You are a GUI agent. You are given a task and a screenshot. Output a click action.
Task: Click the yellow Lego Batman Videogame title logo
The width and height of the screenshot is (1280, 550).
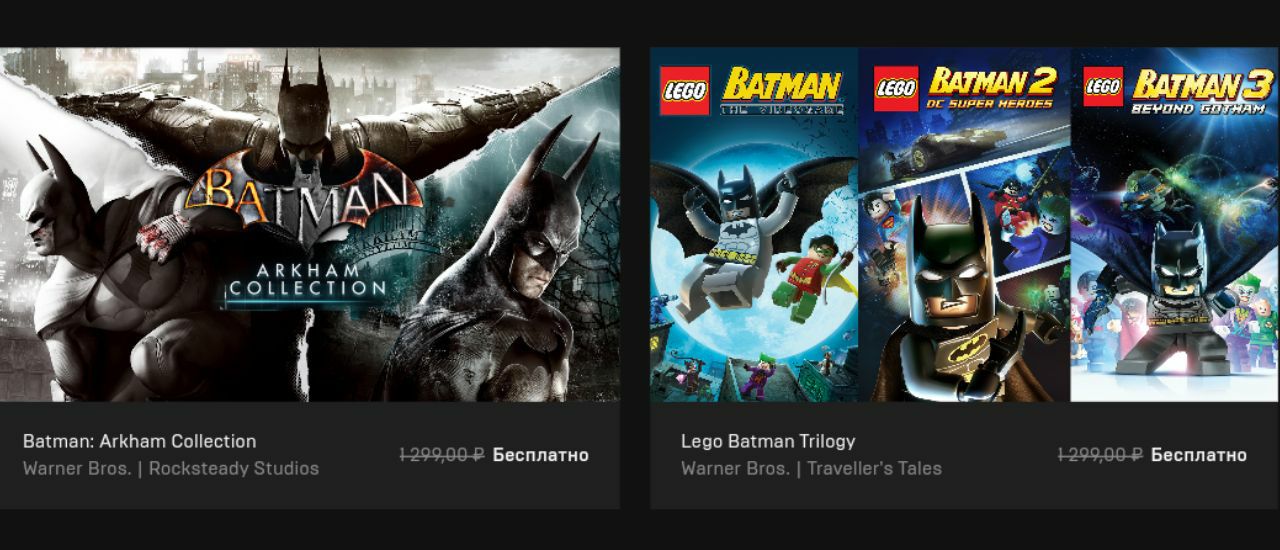[783, 90]
